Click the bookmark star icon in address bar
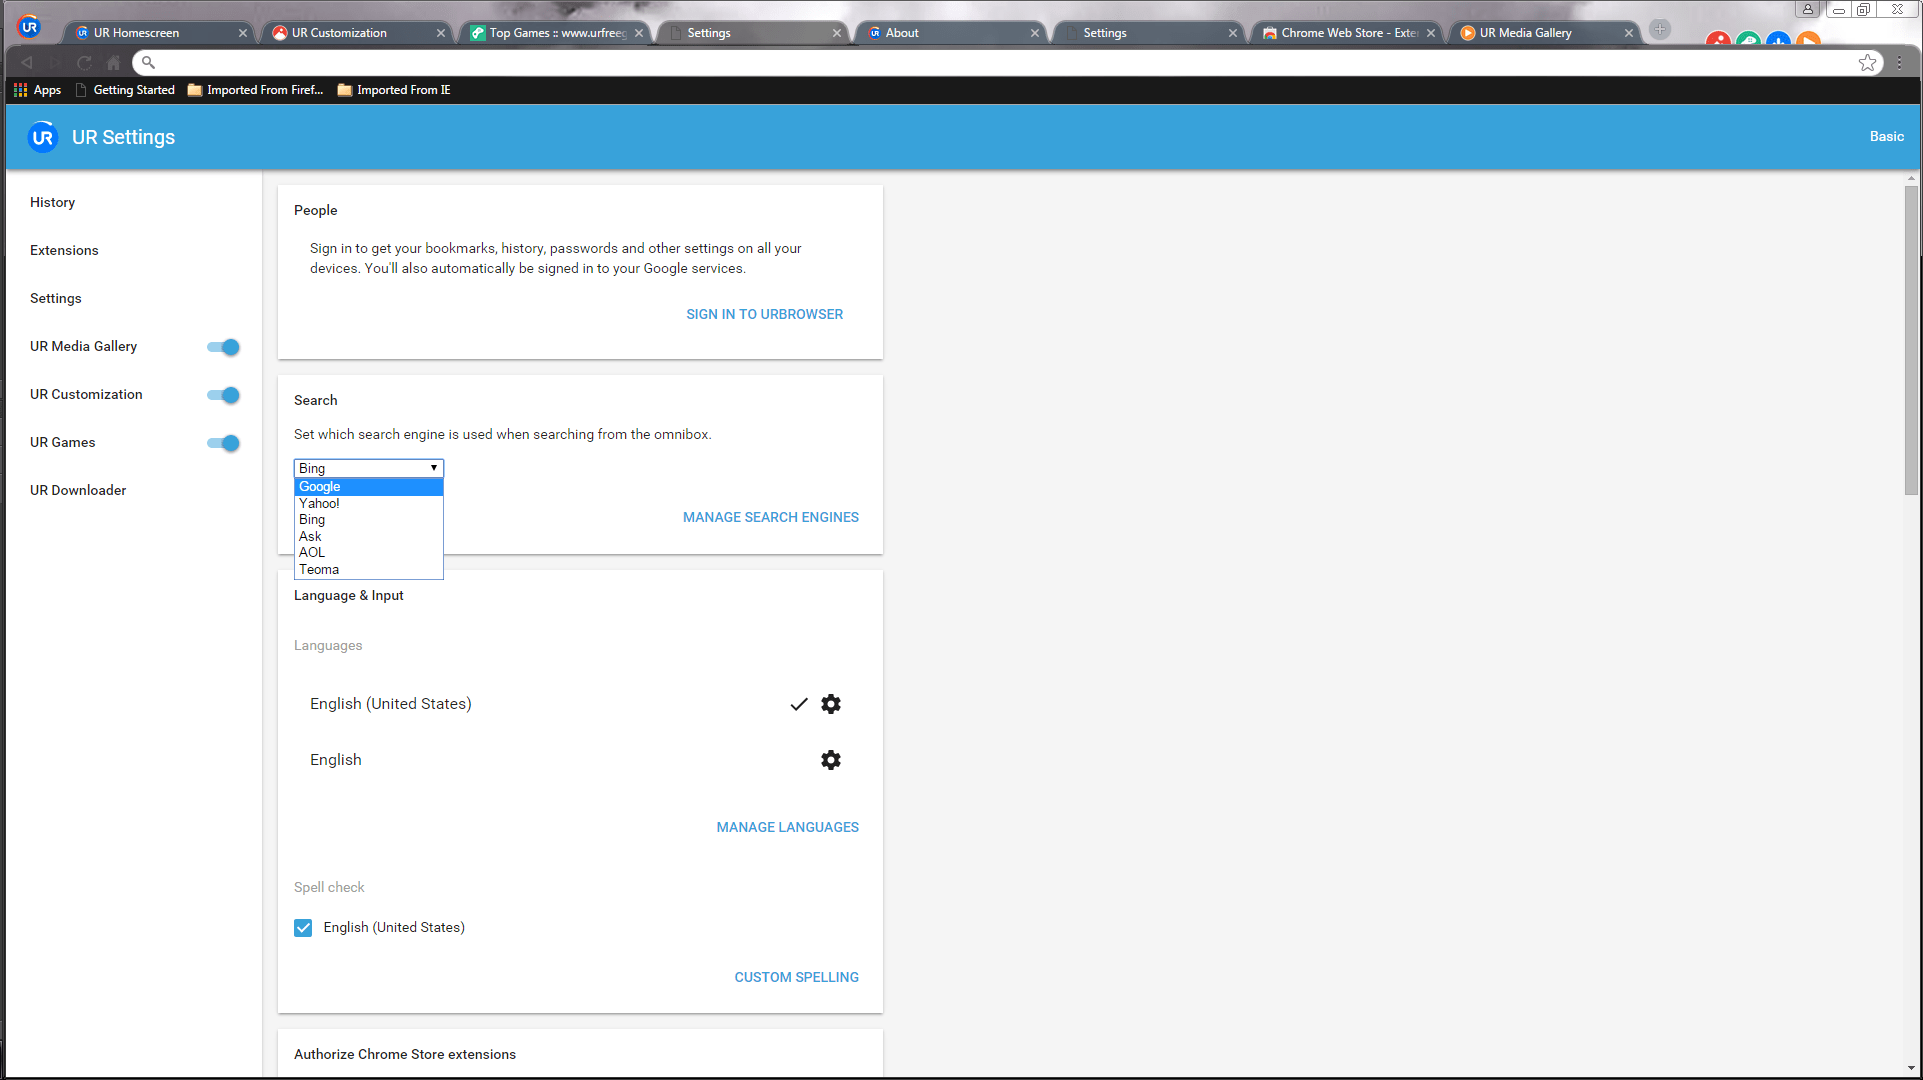This screenshot has height=1080, width=1923. pyautogui.click(x=1866, y=63)
